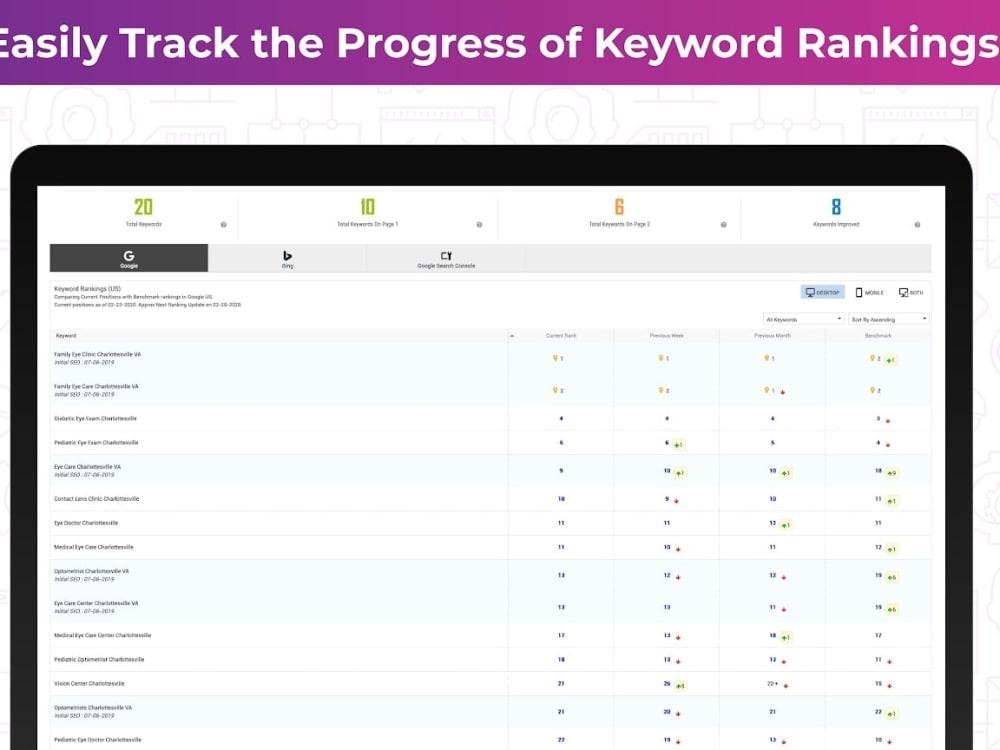The image size is (1000, 750).
Task: Click red down arrow in Contact Lens Clinic previous week
Action: [x=676, y=501]
